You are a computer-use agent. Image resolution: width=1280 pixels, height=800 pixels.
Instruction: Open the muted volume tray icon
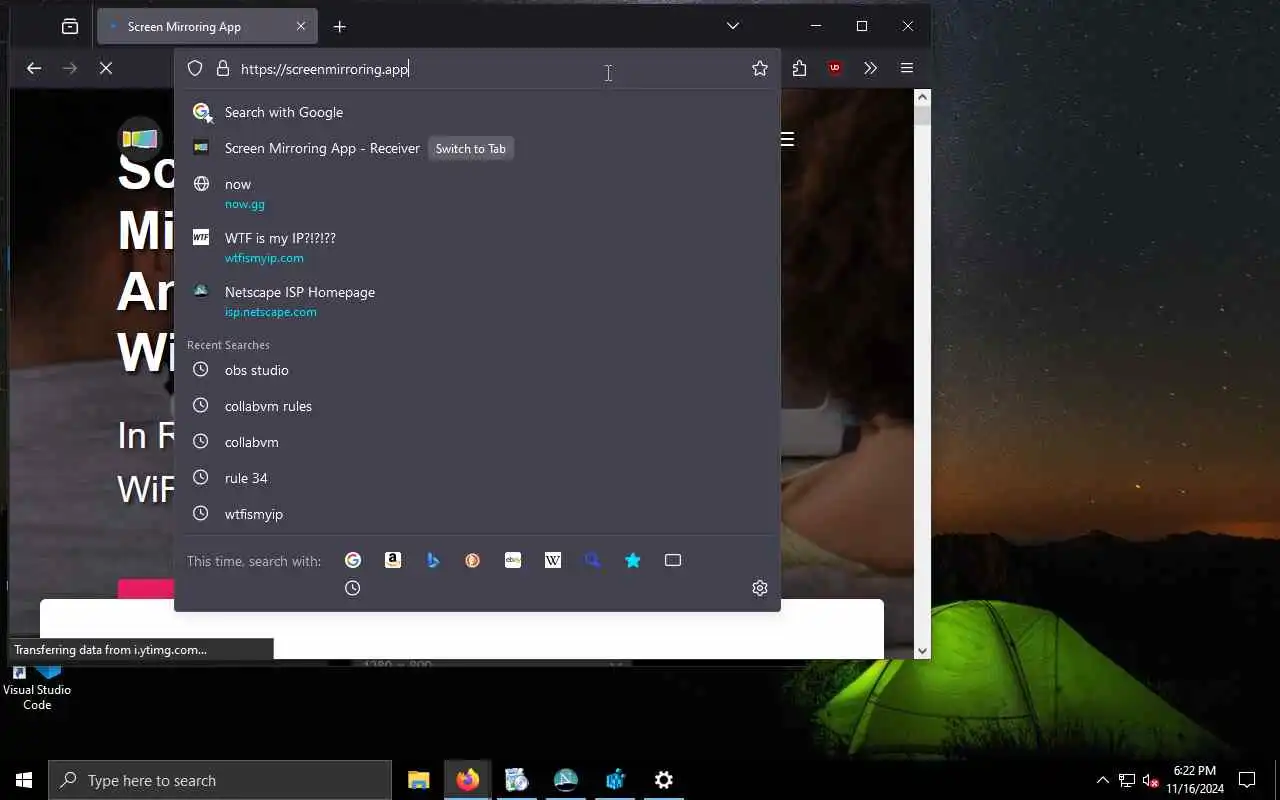click(x=1151, y=780)
